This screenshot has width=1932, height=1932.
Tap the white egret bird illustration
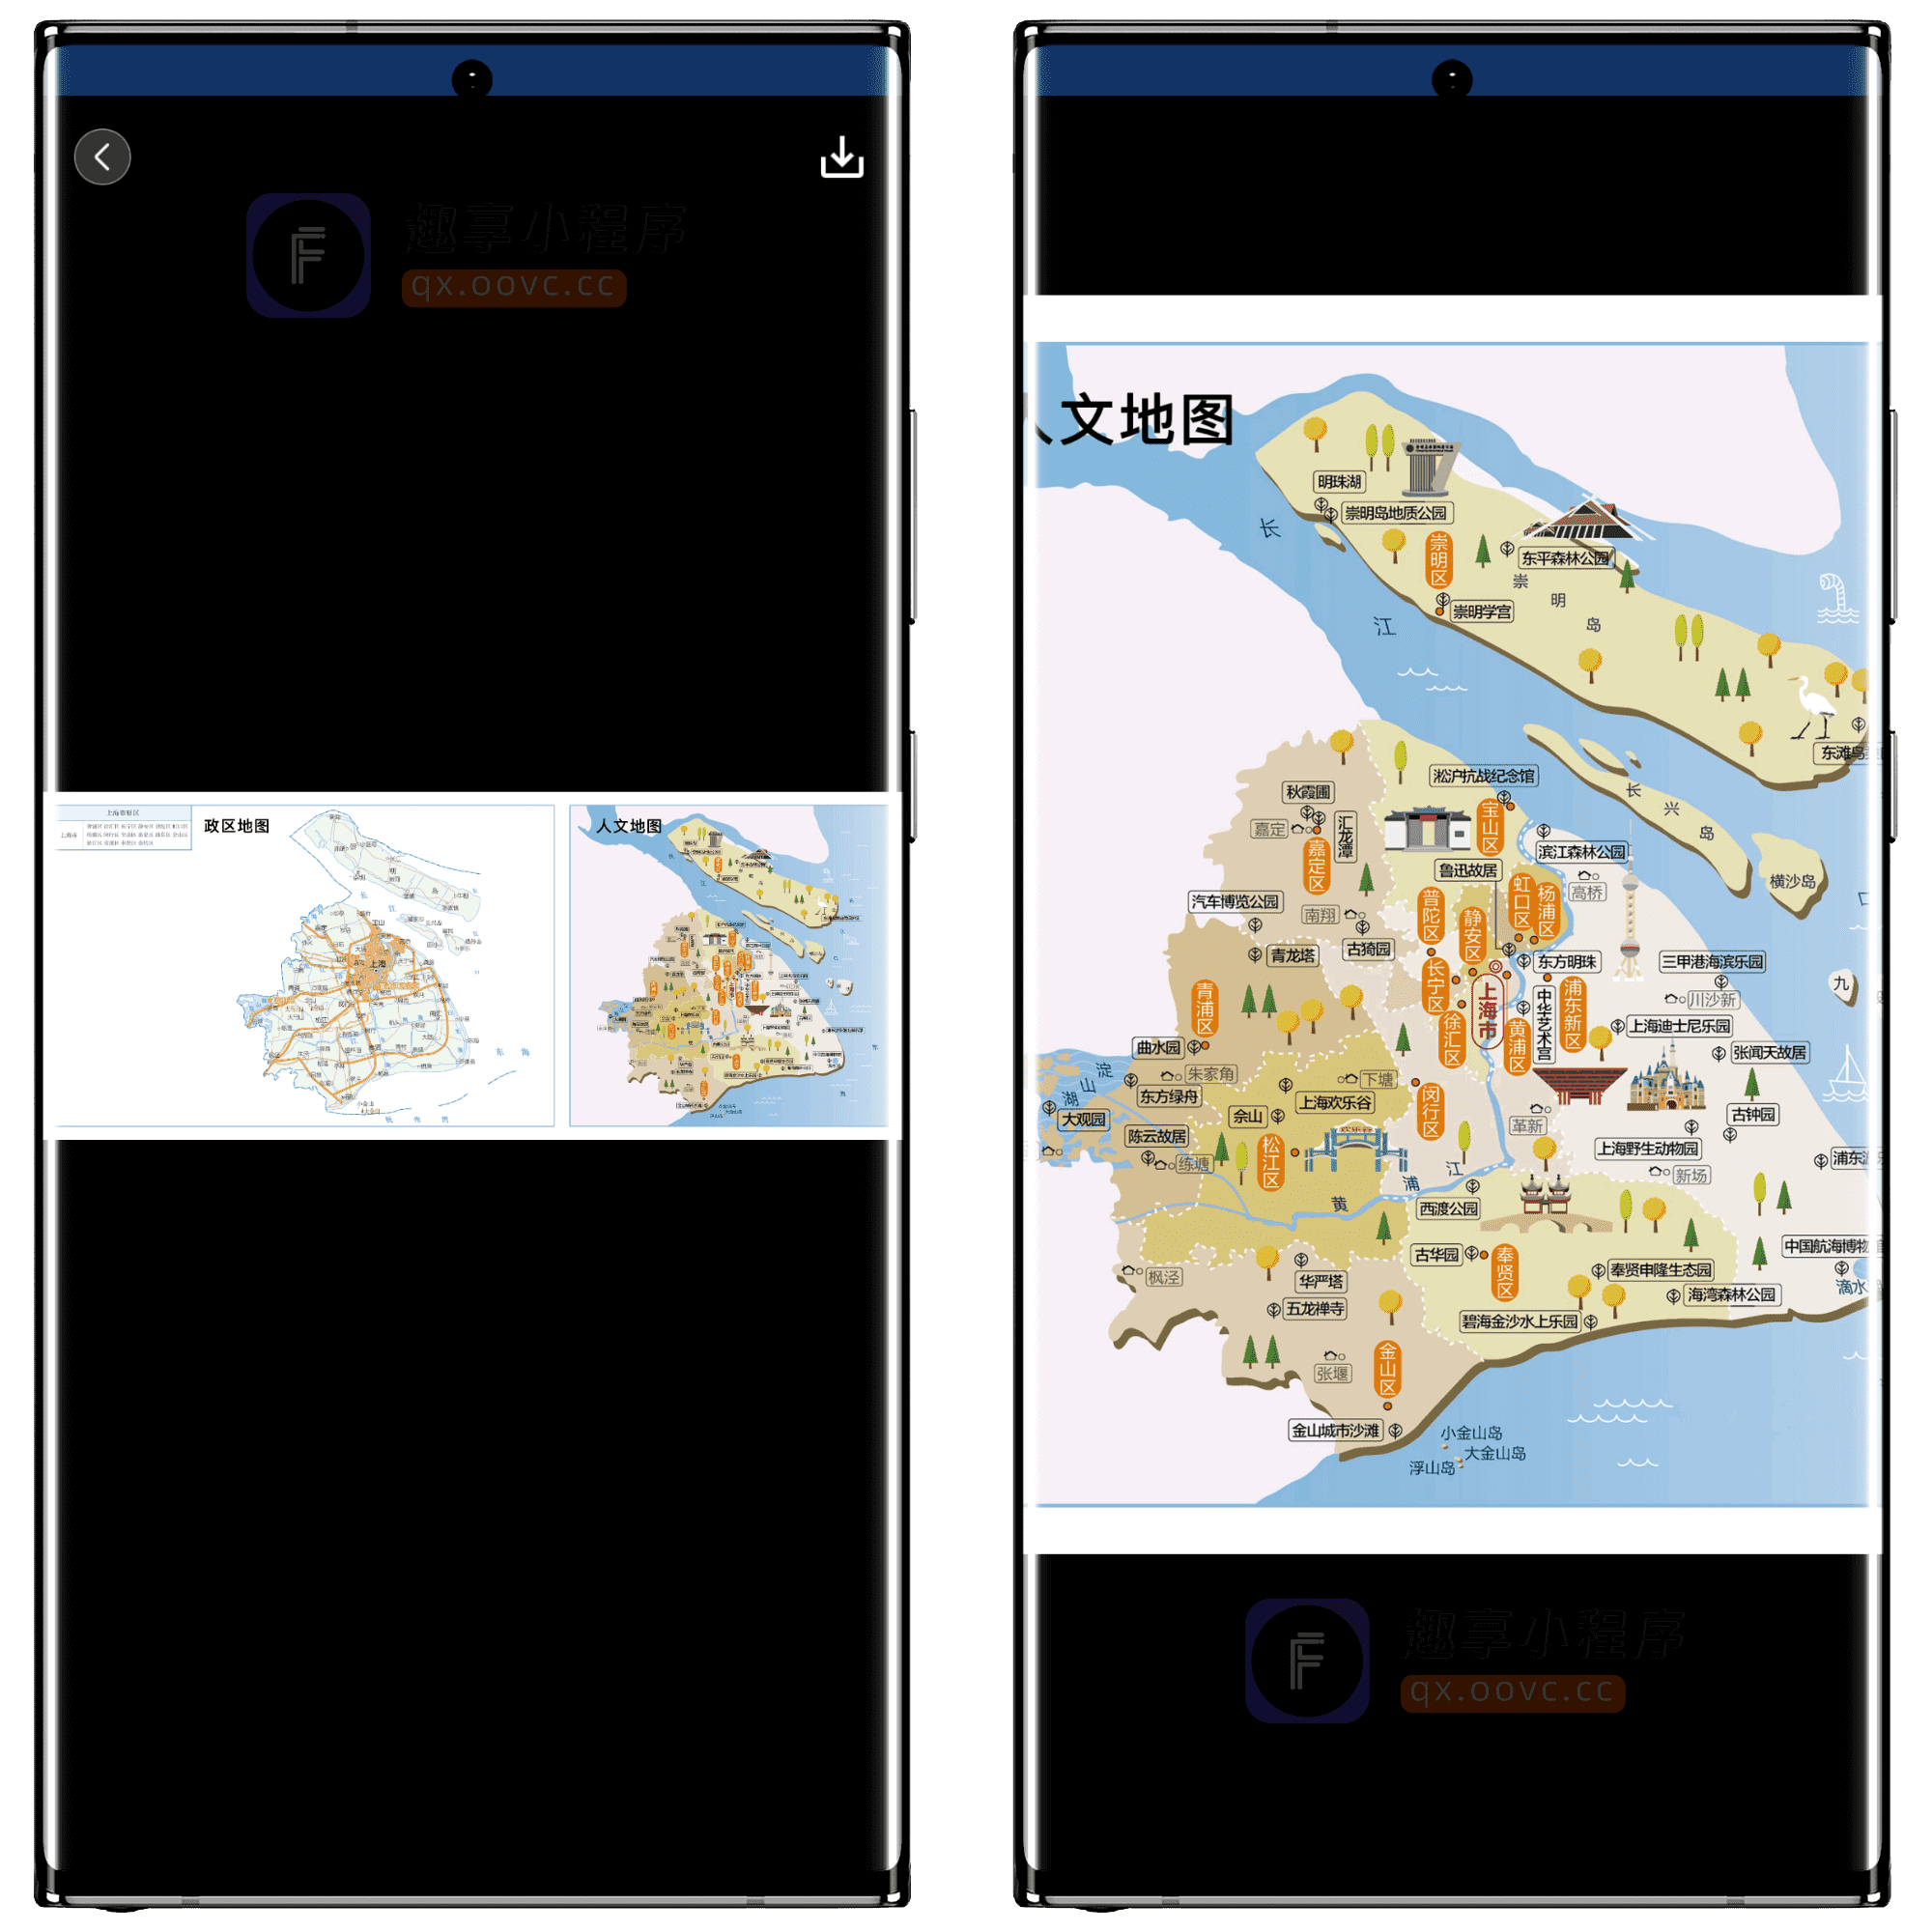pos(1813,706)
